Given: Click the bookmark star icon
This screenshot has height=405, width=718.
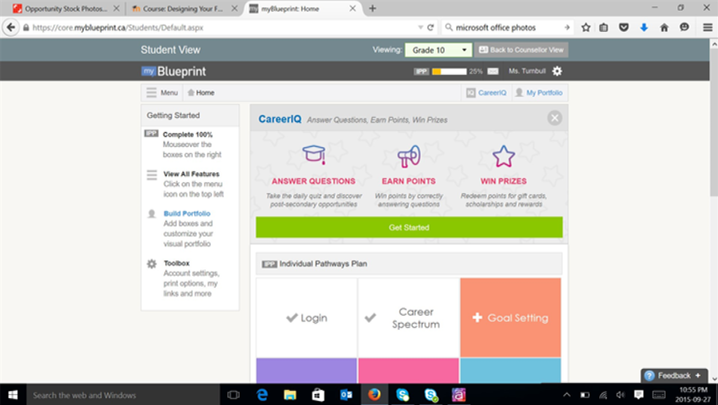Looking at the screenshot, I should click(586, 27).
